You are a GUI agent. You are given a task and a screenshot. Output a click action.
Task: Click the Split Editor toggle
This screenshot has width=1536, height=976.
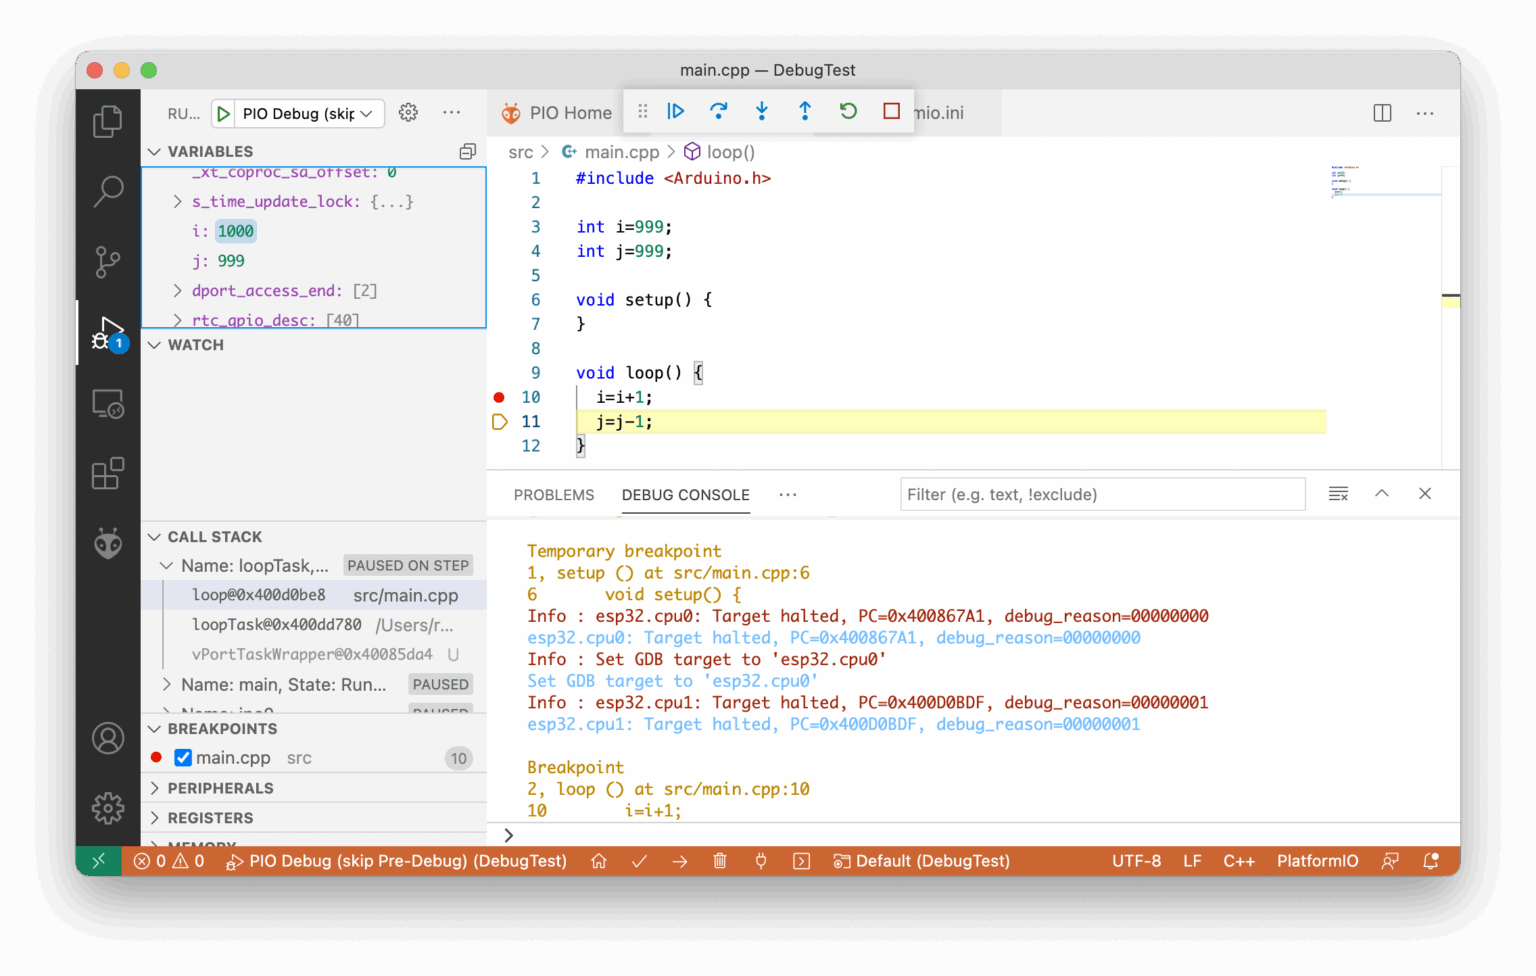tap(1381, 113)
